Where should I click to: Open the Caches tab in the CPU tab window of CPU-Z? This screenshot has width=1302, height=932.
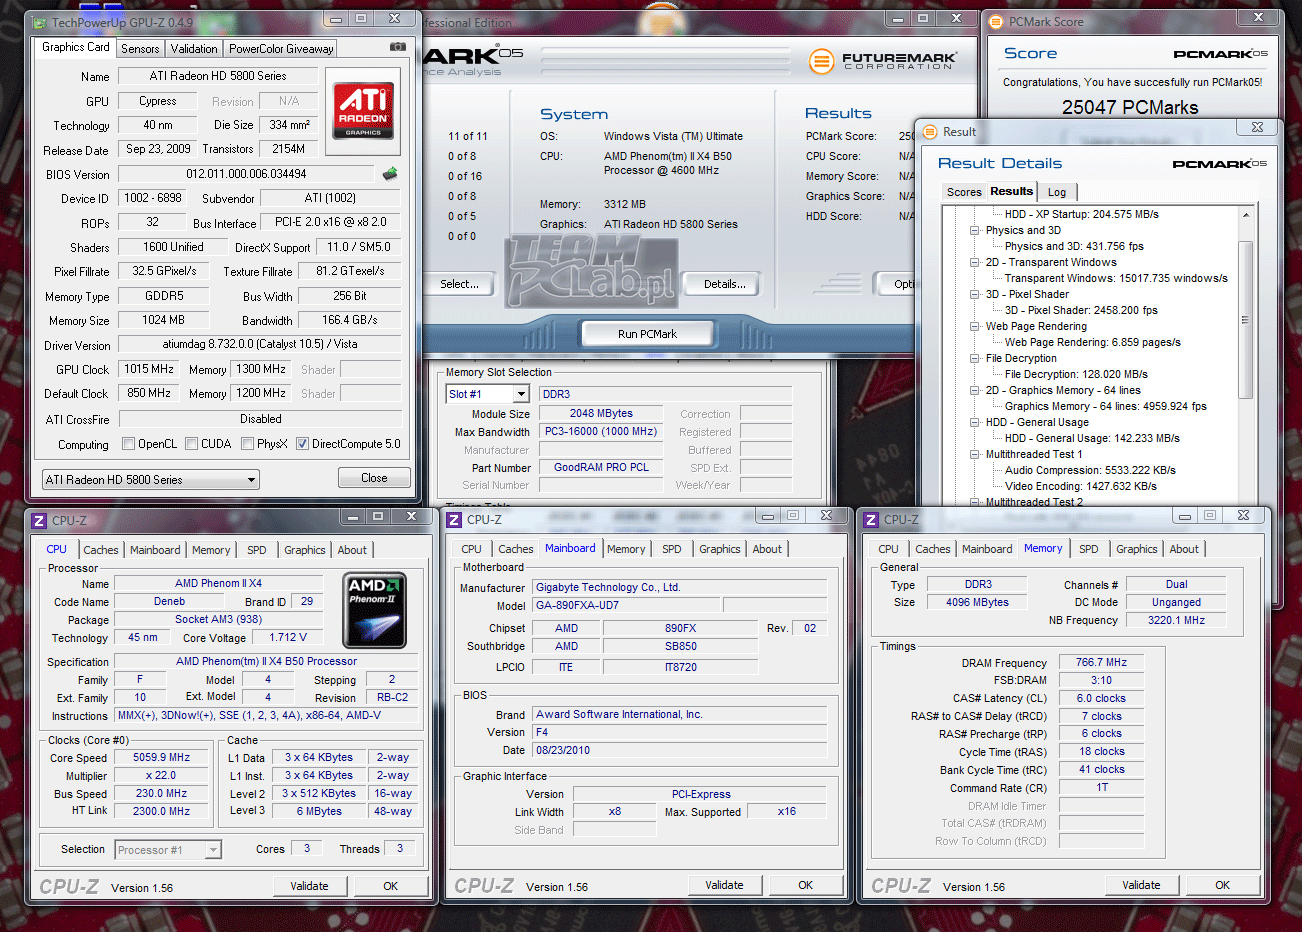101,550
